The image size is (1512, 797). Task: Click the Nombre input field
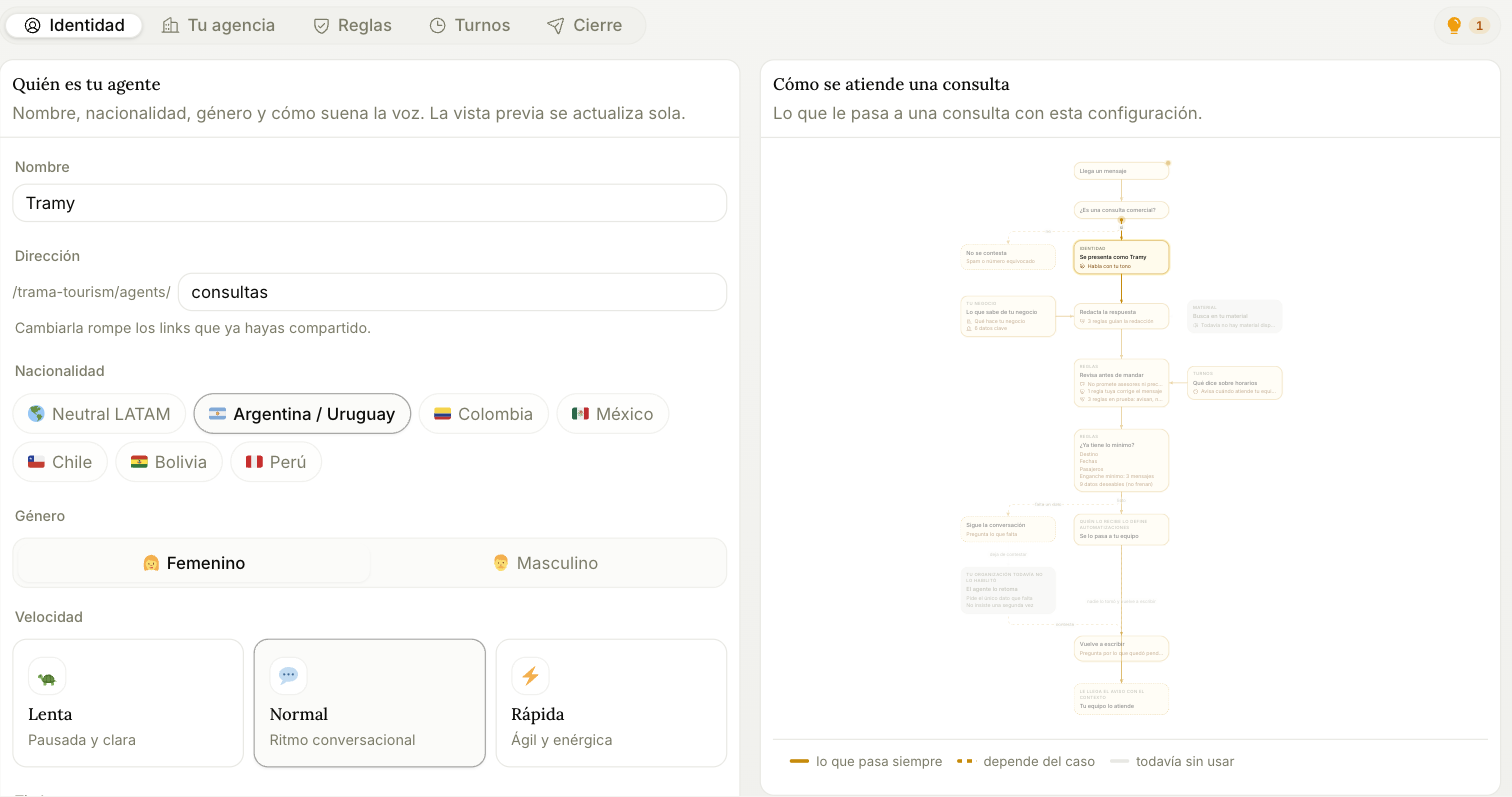coord(370,203)
